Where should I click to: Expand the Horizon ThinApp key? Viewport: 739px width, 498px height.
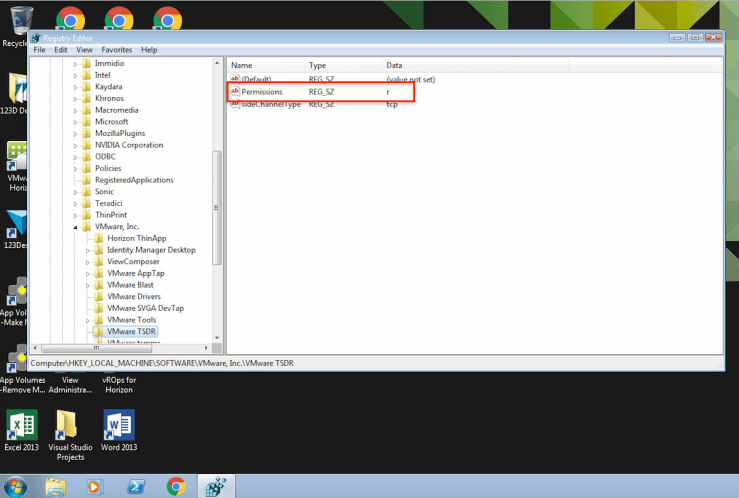[88, 238]
